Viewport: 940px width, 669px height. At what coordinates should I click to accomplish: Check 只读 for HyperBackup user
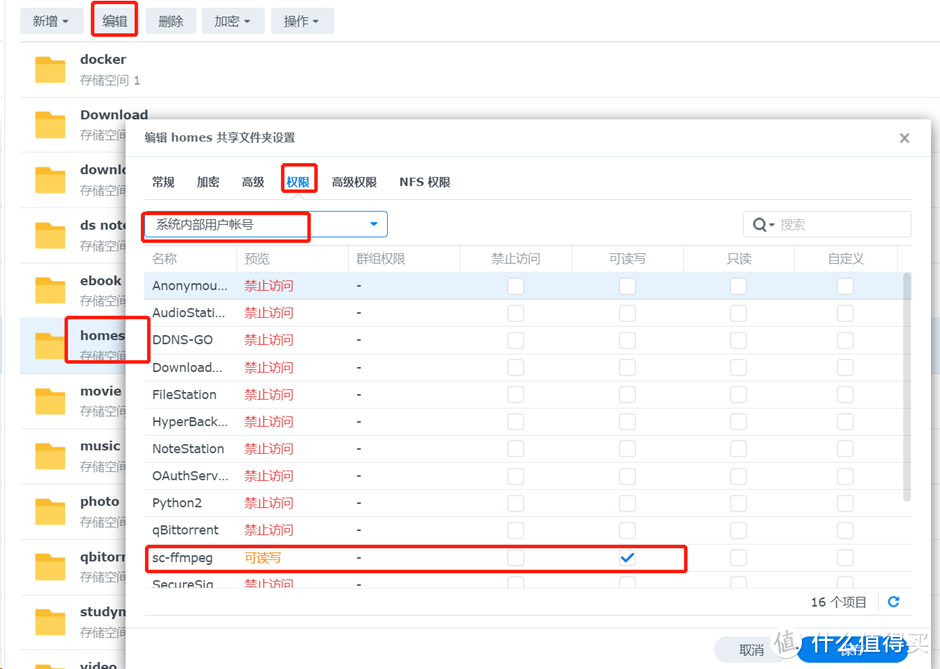[739, 421]
